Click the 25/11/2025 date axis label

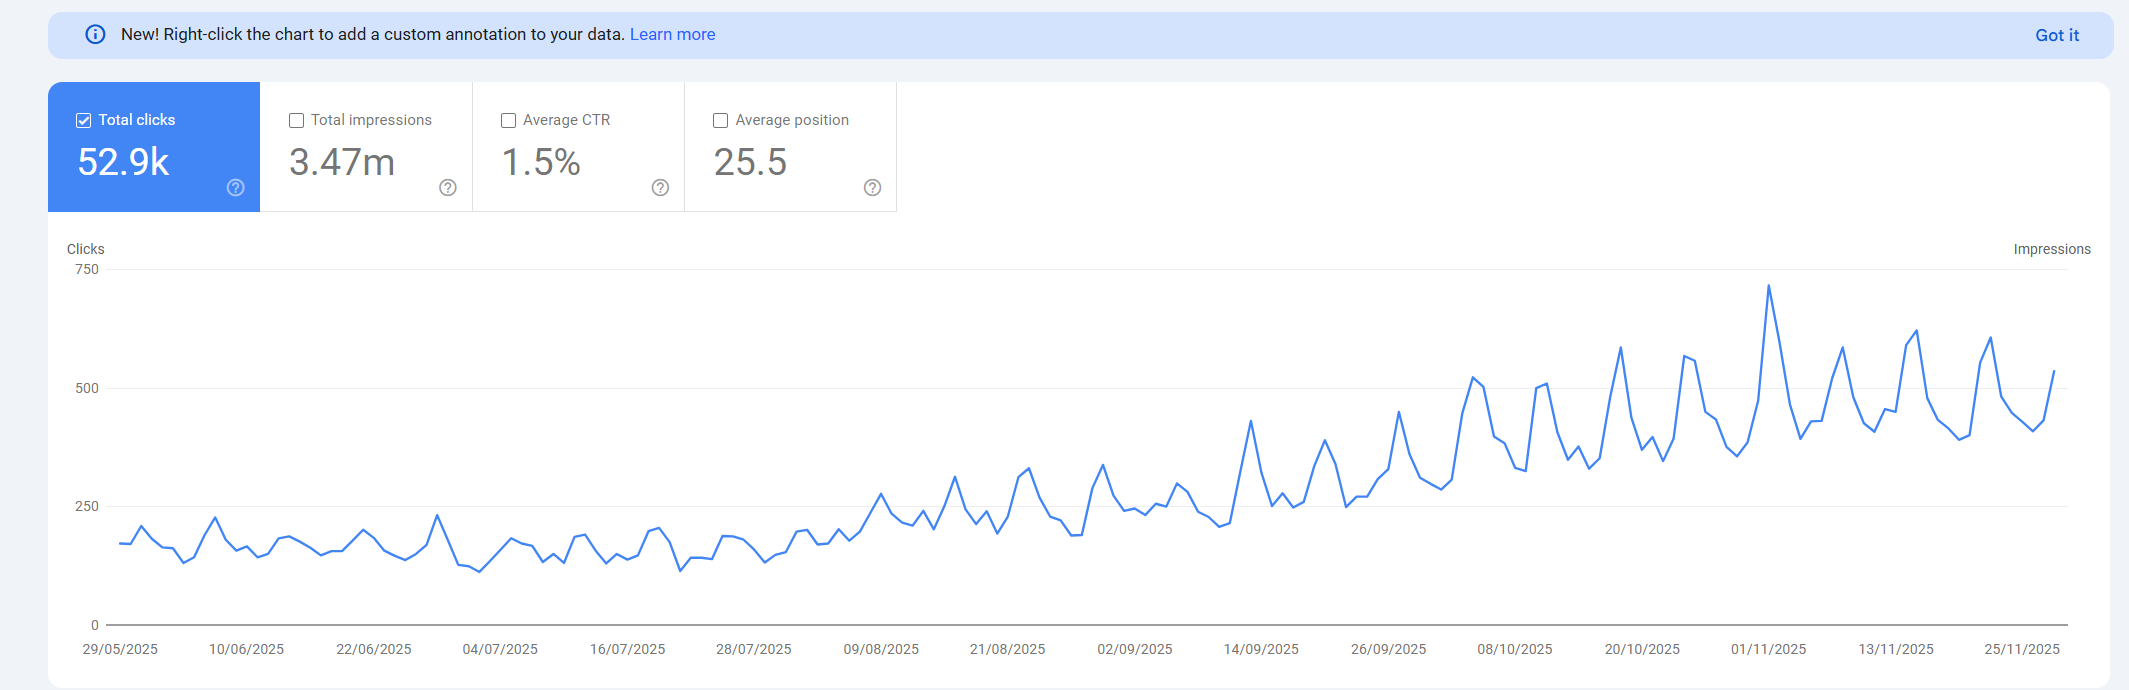(x=2022, y=649)
